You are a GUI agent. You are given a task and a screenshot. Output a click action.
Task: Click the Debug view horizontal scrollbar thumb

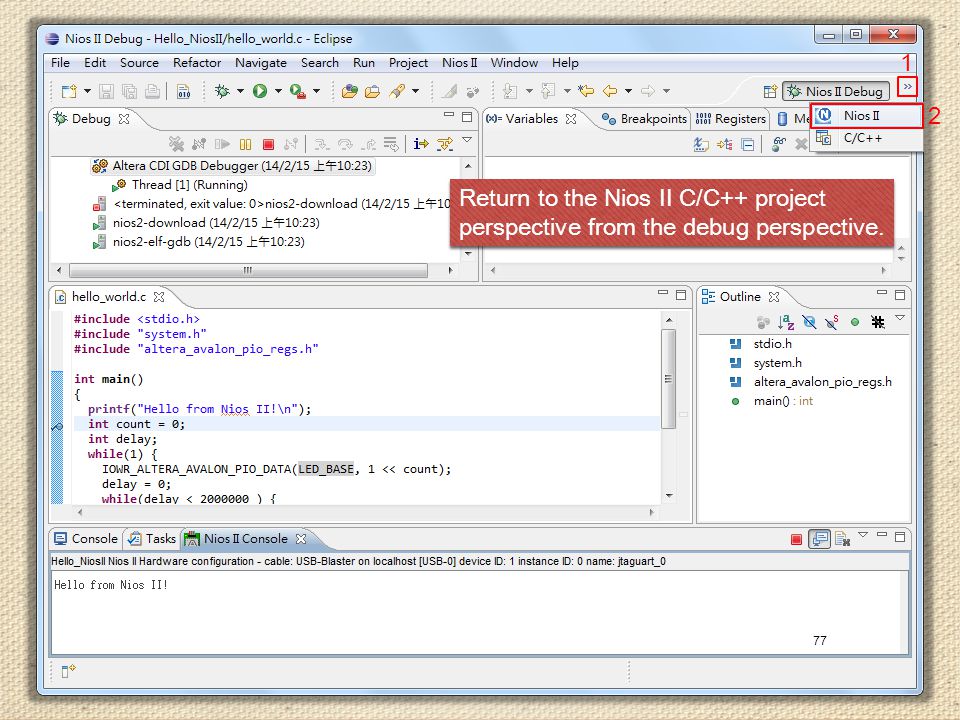click(248, 270)
